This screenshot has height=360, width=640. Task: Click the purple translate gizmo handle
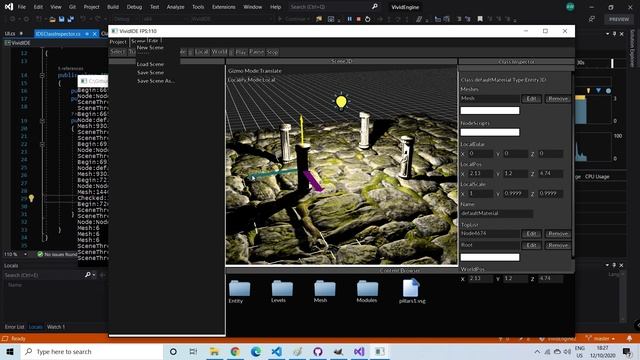tap(313, 181)
